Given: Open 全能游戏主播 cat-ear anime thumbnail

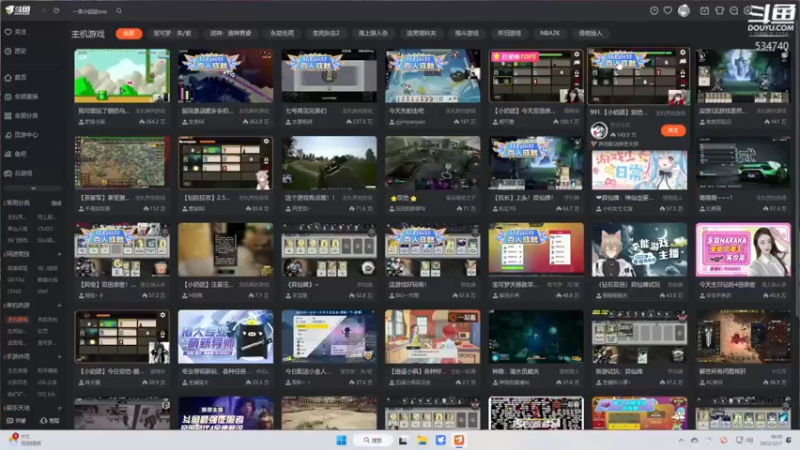Looking at the screenshot, I should point(639,249).
